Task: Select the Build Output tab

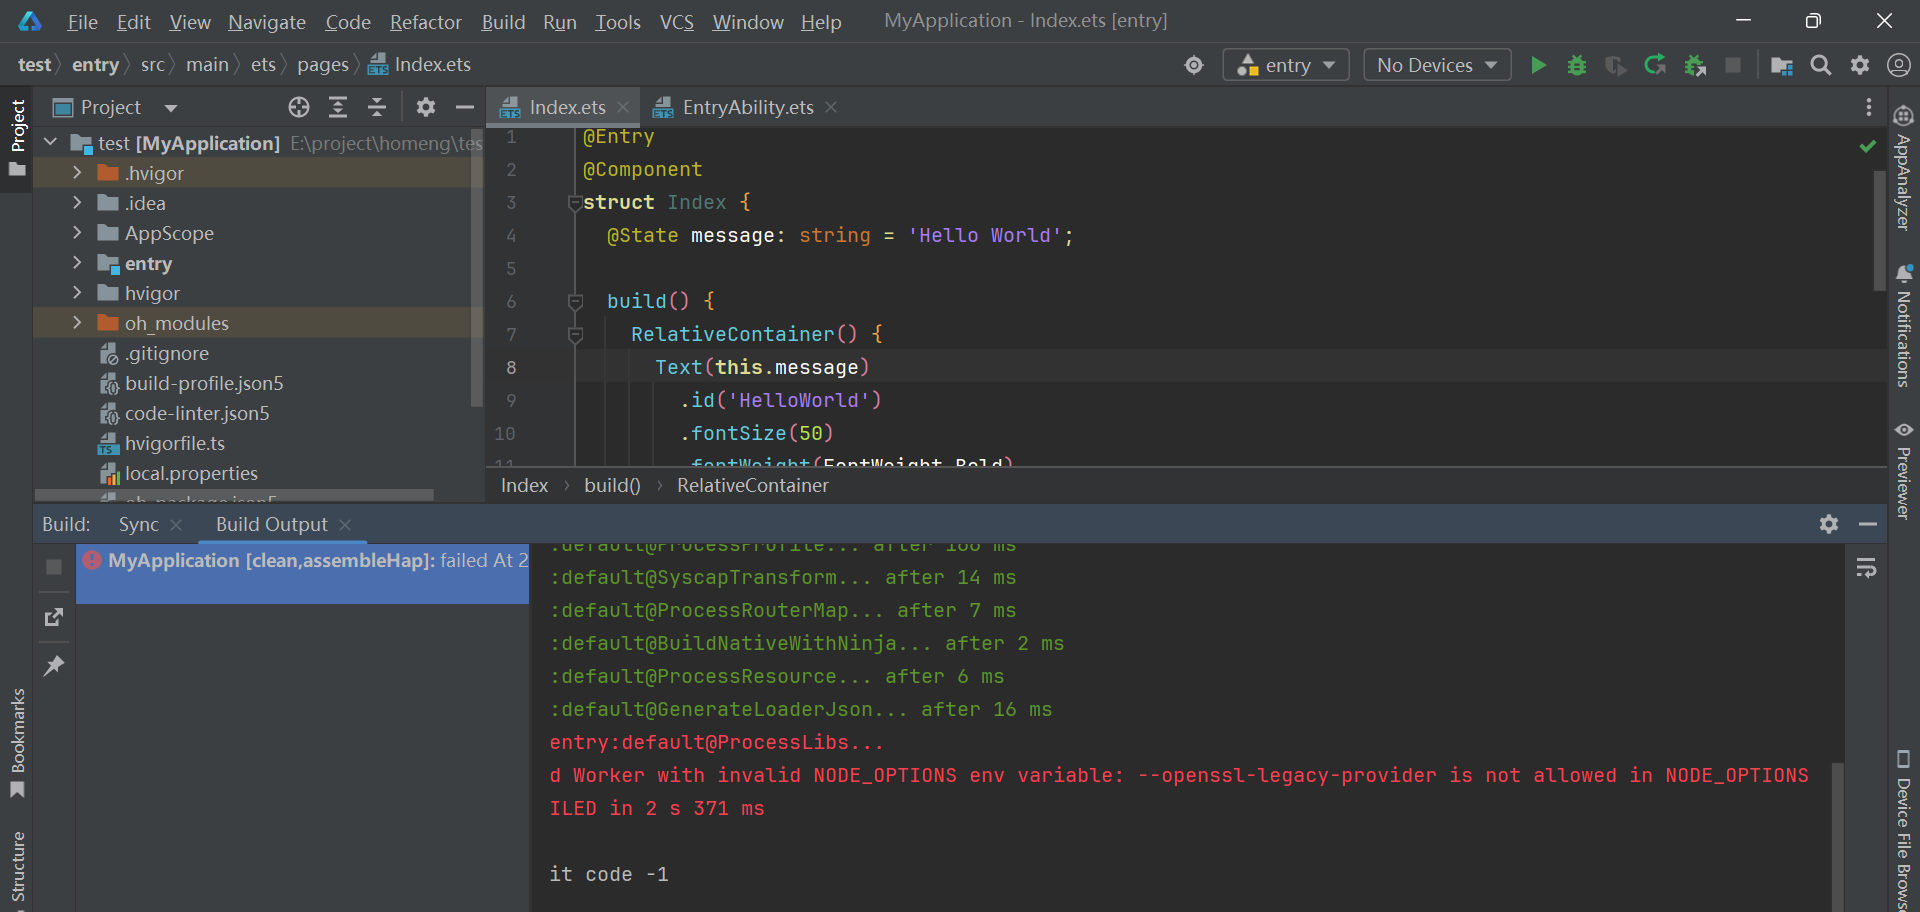Action: pyautogui.click(x=271, y=524)
